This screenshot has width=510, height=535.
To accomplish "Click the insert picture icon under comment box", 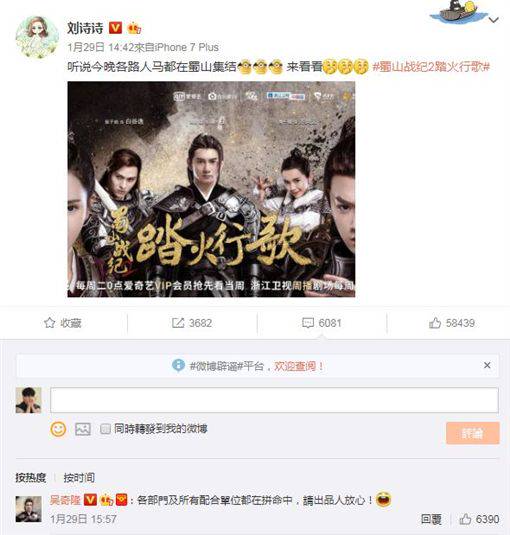I will 83,429.
